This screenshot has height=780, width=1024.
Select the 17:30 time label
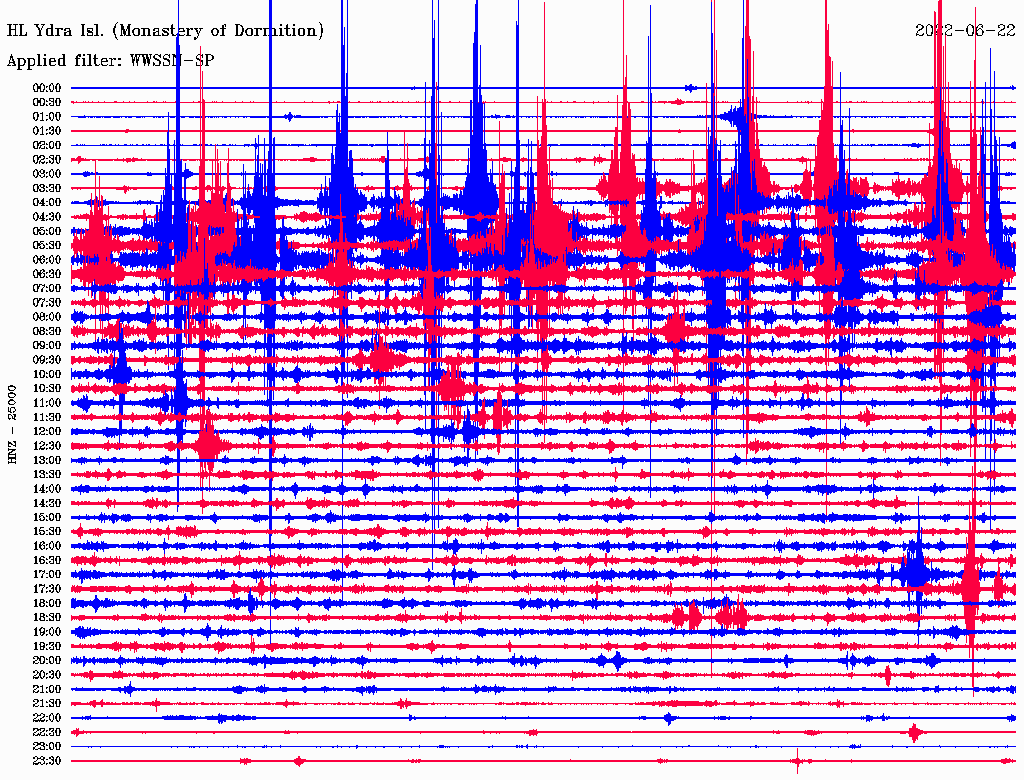pos(47,589)
